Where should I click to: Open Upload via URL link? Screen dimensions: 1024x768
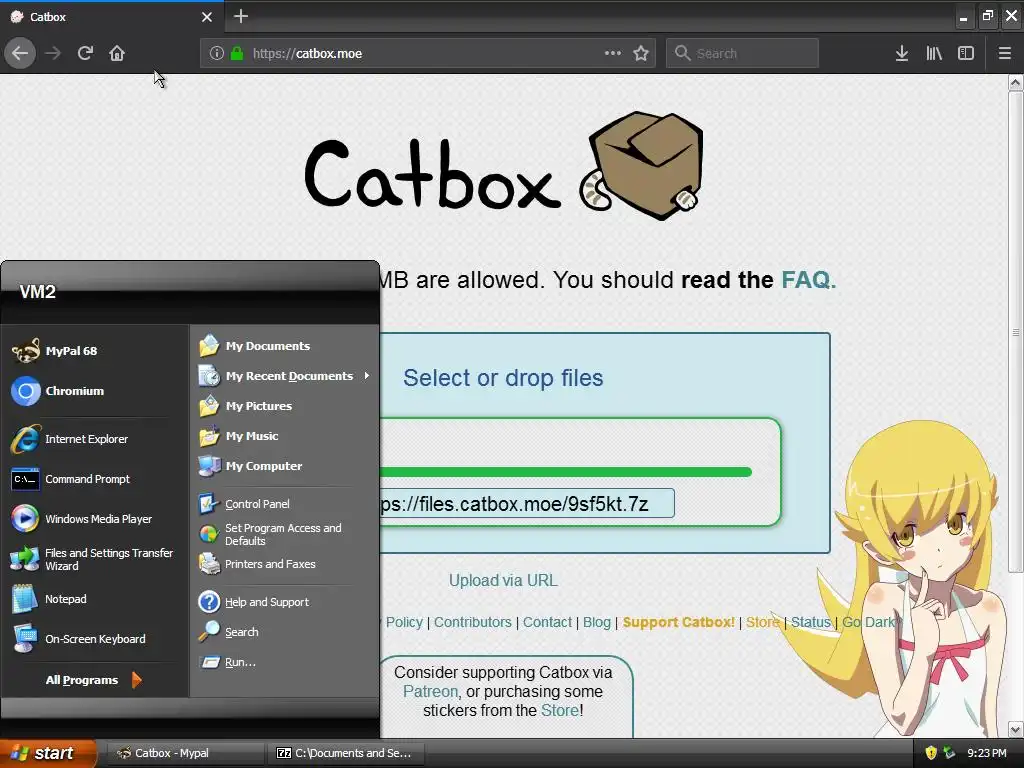[503, 581]
